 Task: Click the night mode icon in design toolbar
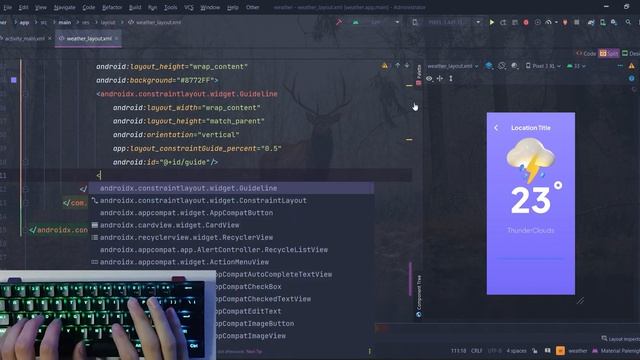514,66
